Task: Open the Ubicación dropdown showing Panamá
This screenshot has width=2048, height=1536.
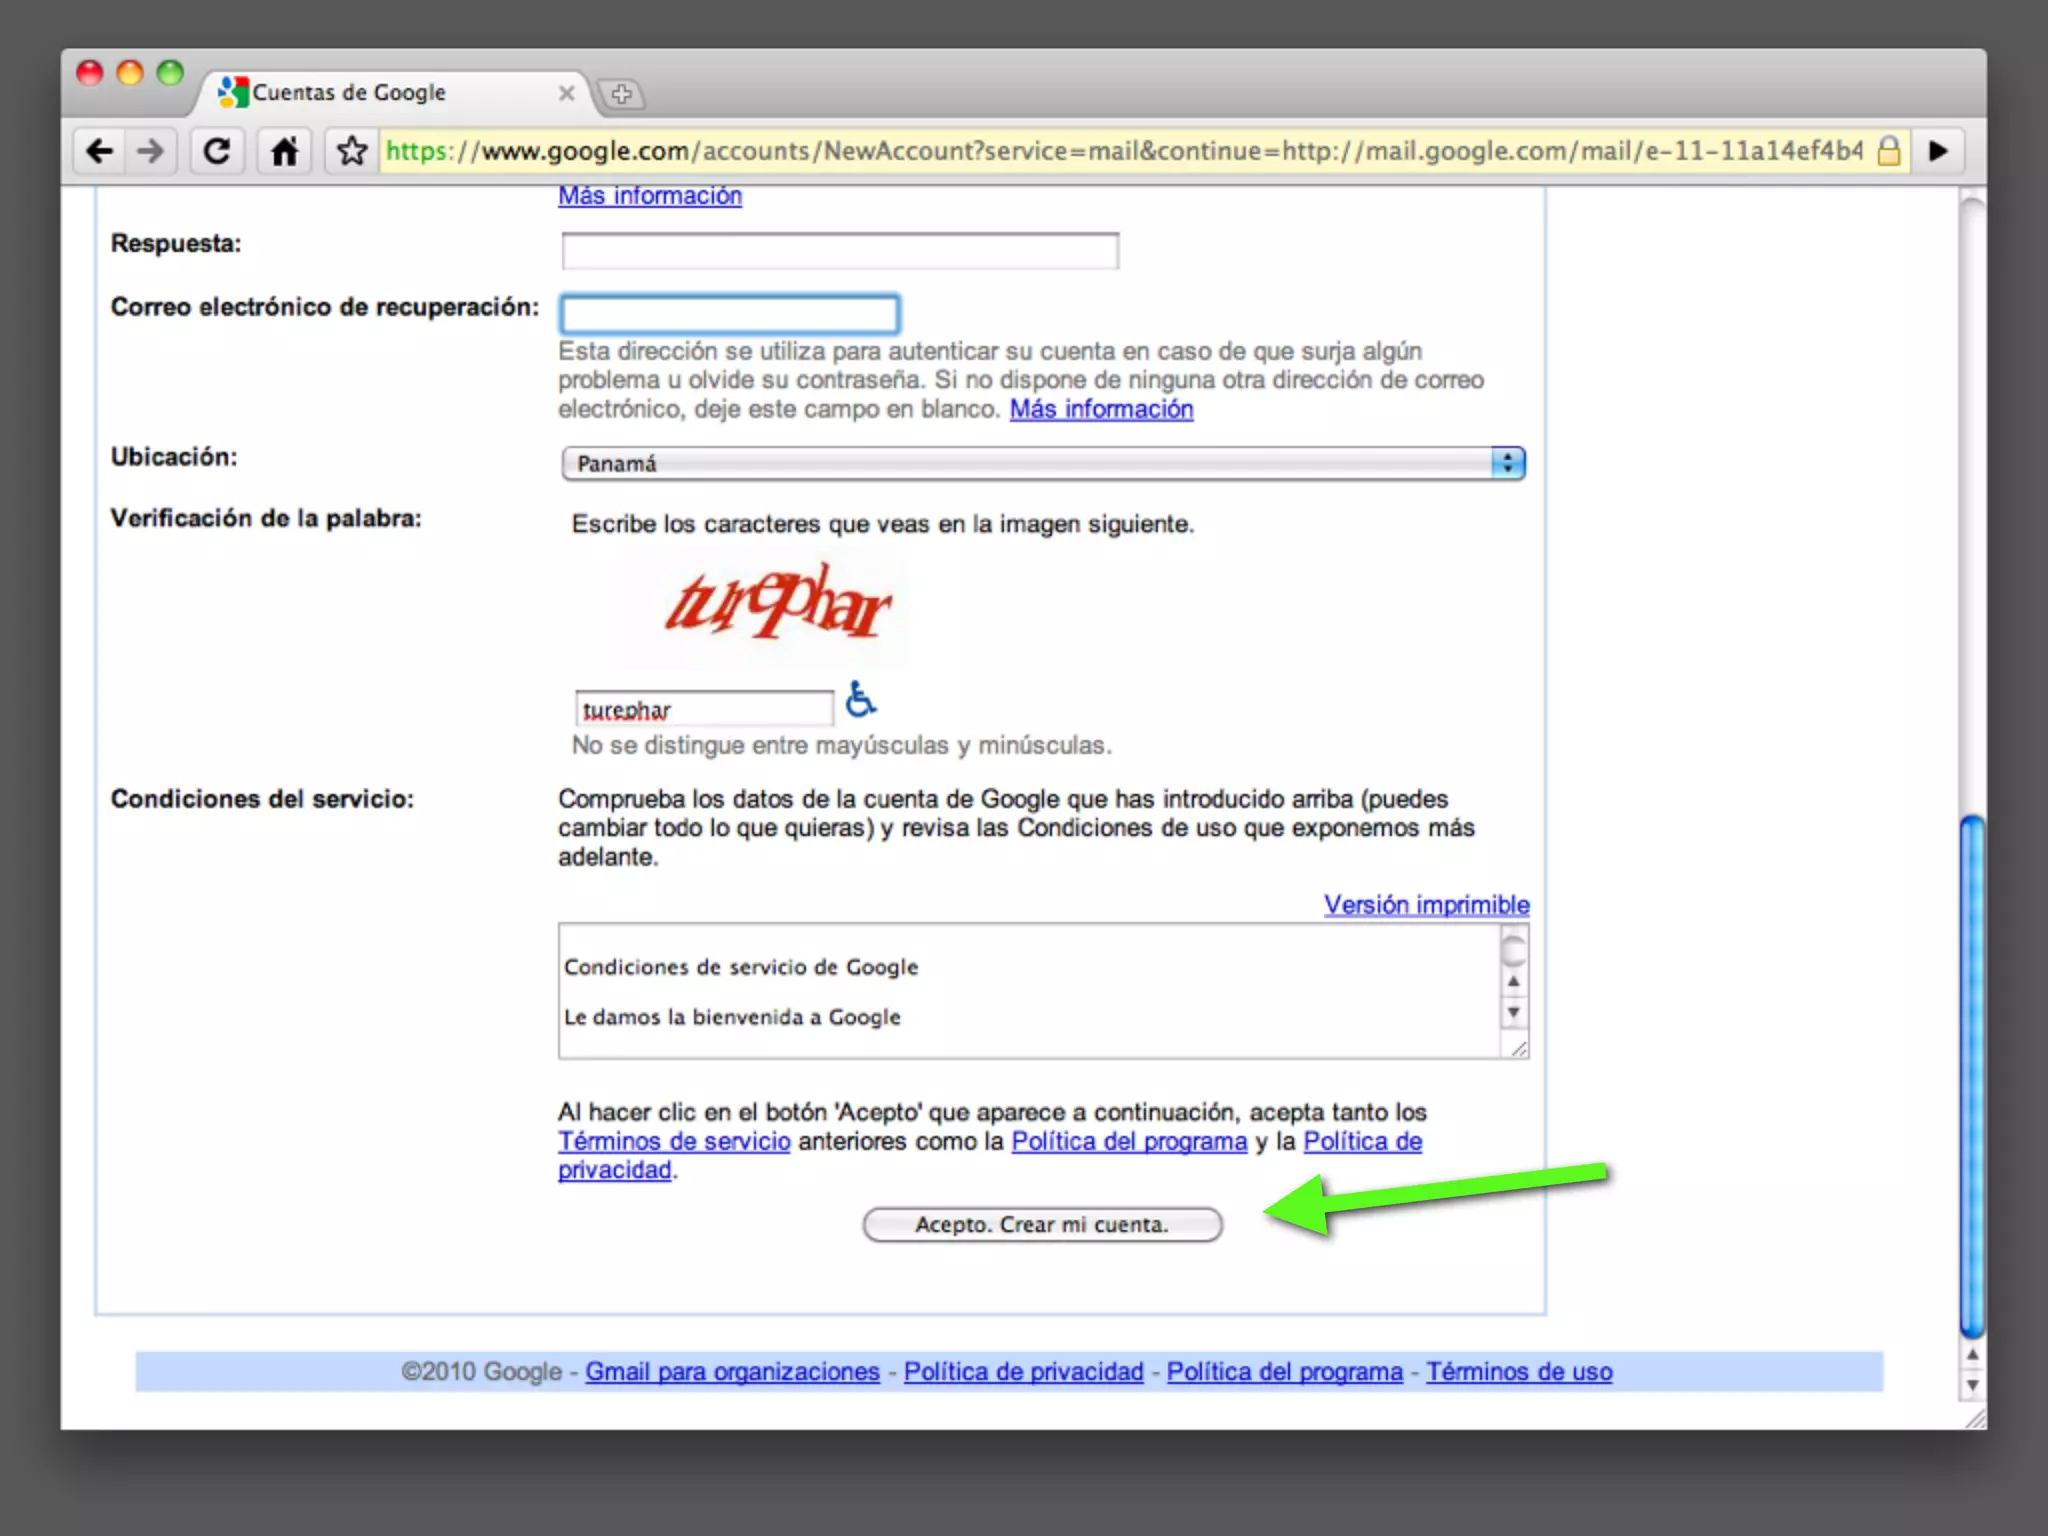Action: (1042, 463)
